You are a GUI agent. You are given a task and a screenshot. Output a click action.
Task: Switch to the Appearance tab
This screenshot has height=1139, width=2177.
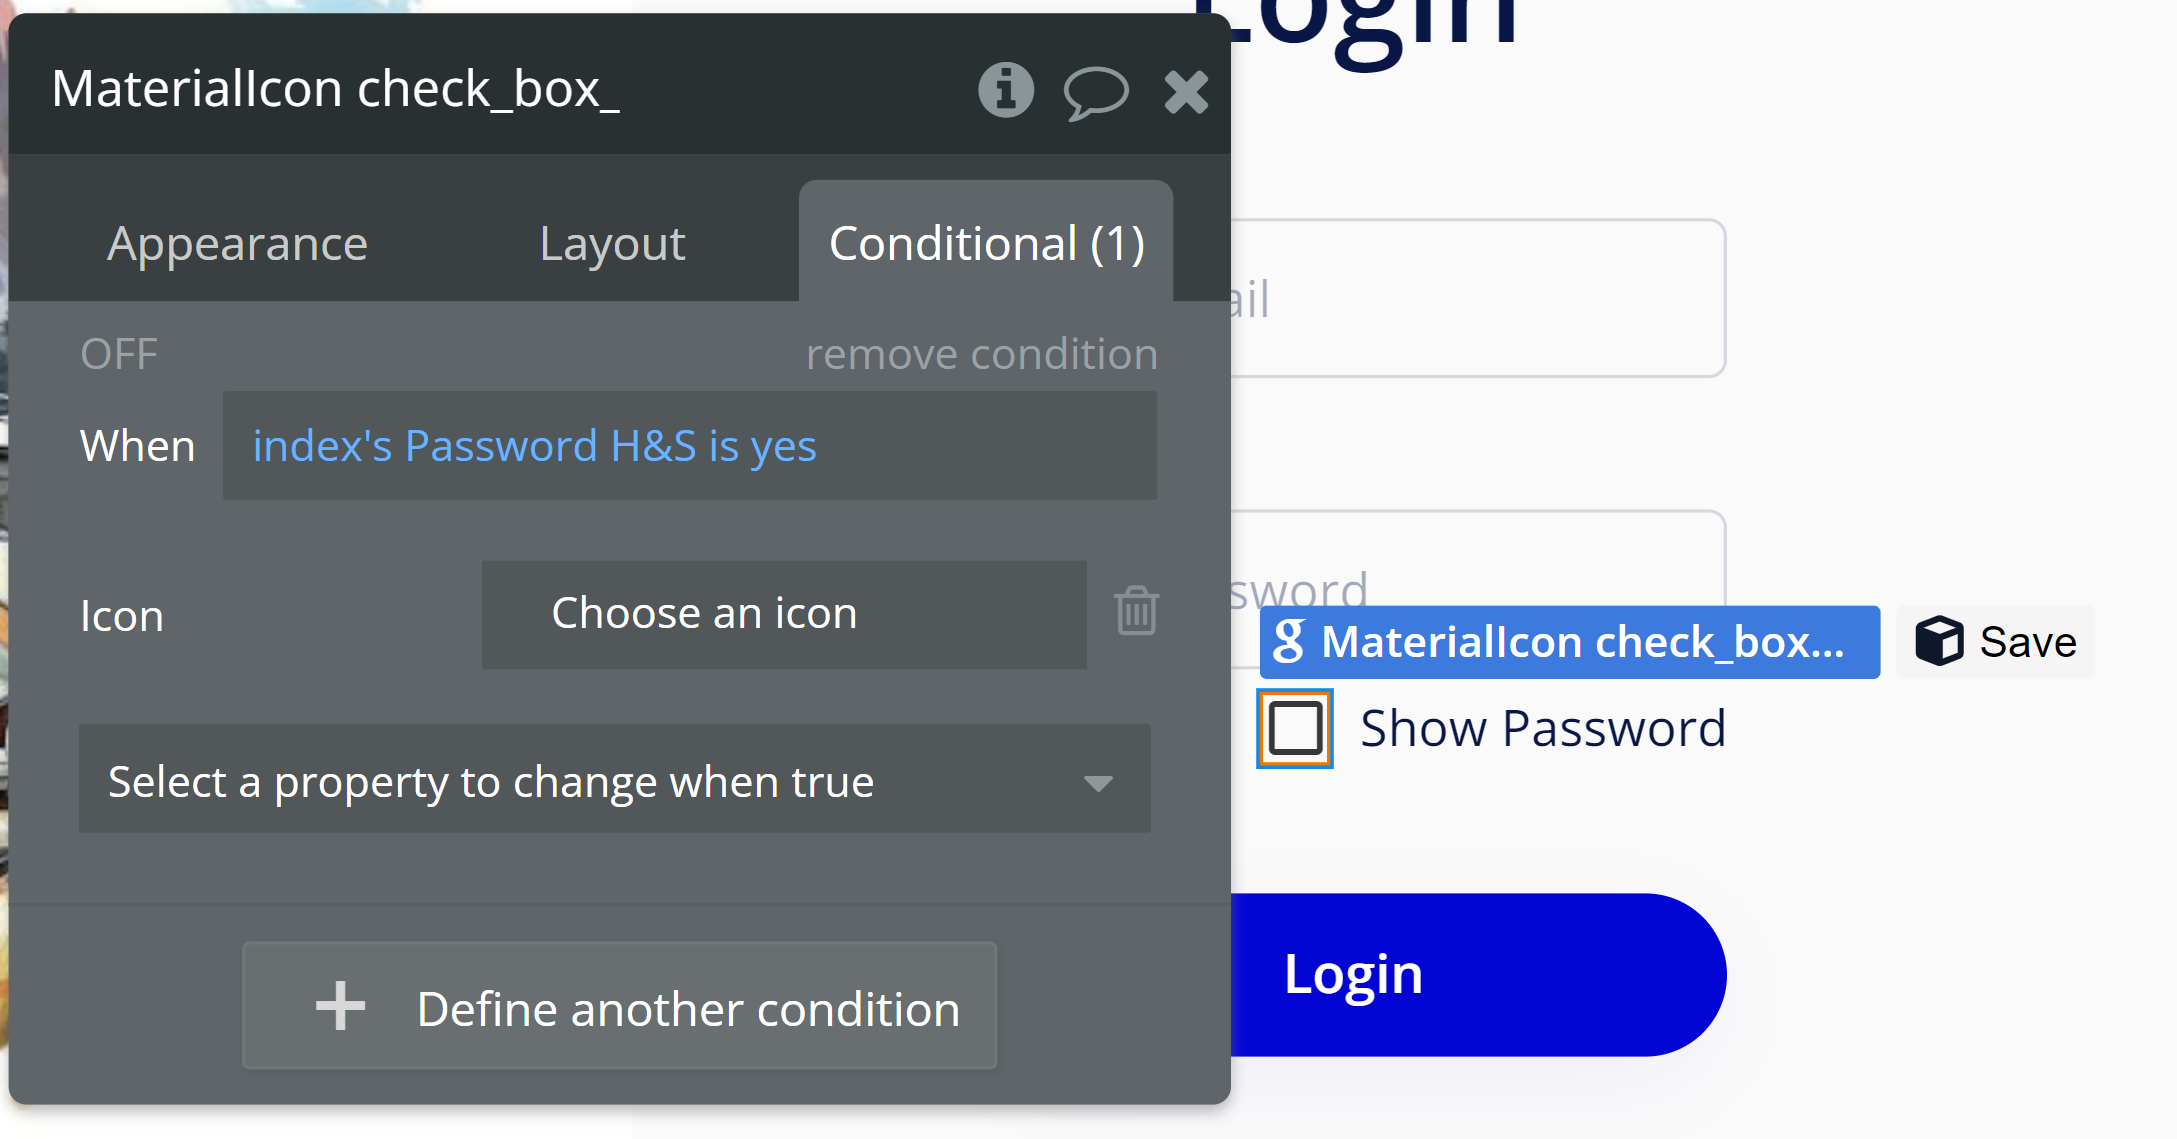tap(238, 244)
